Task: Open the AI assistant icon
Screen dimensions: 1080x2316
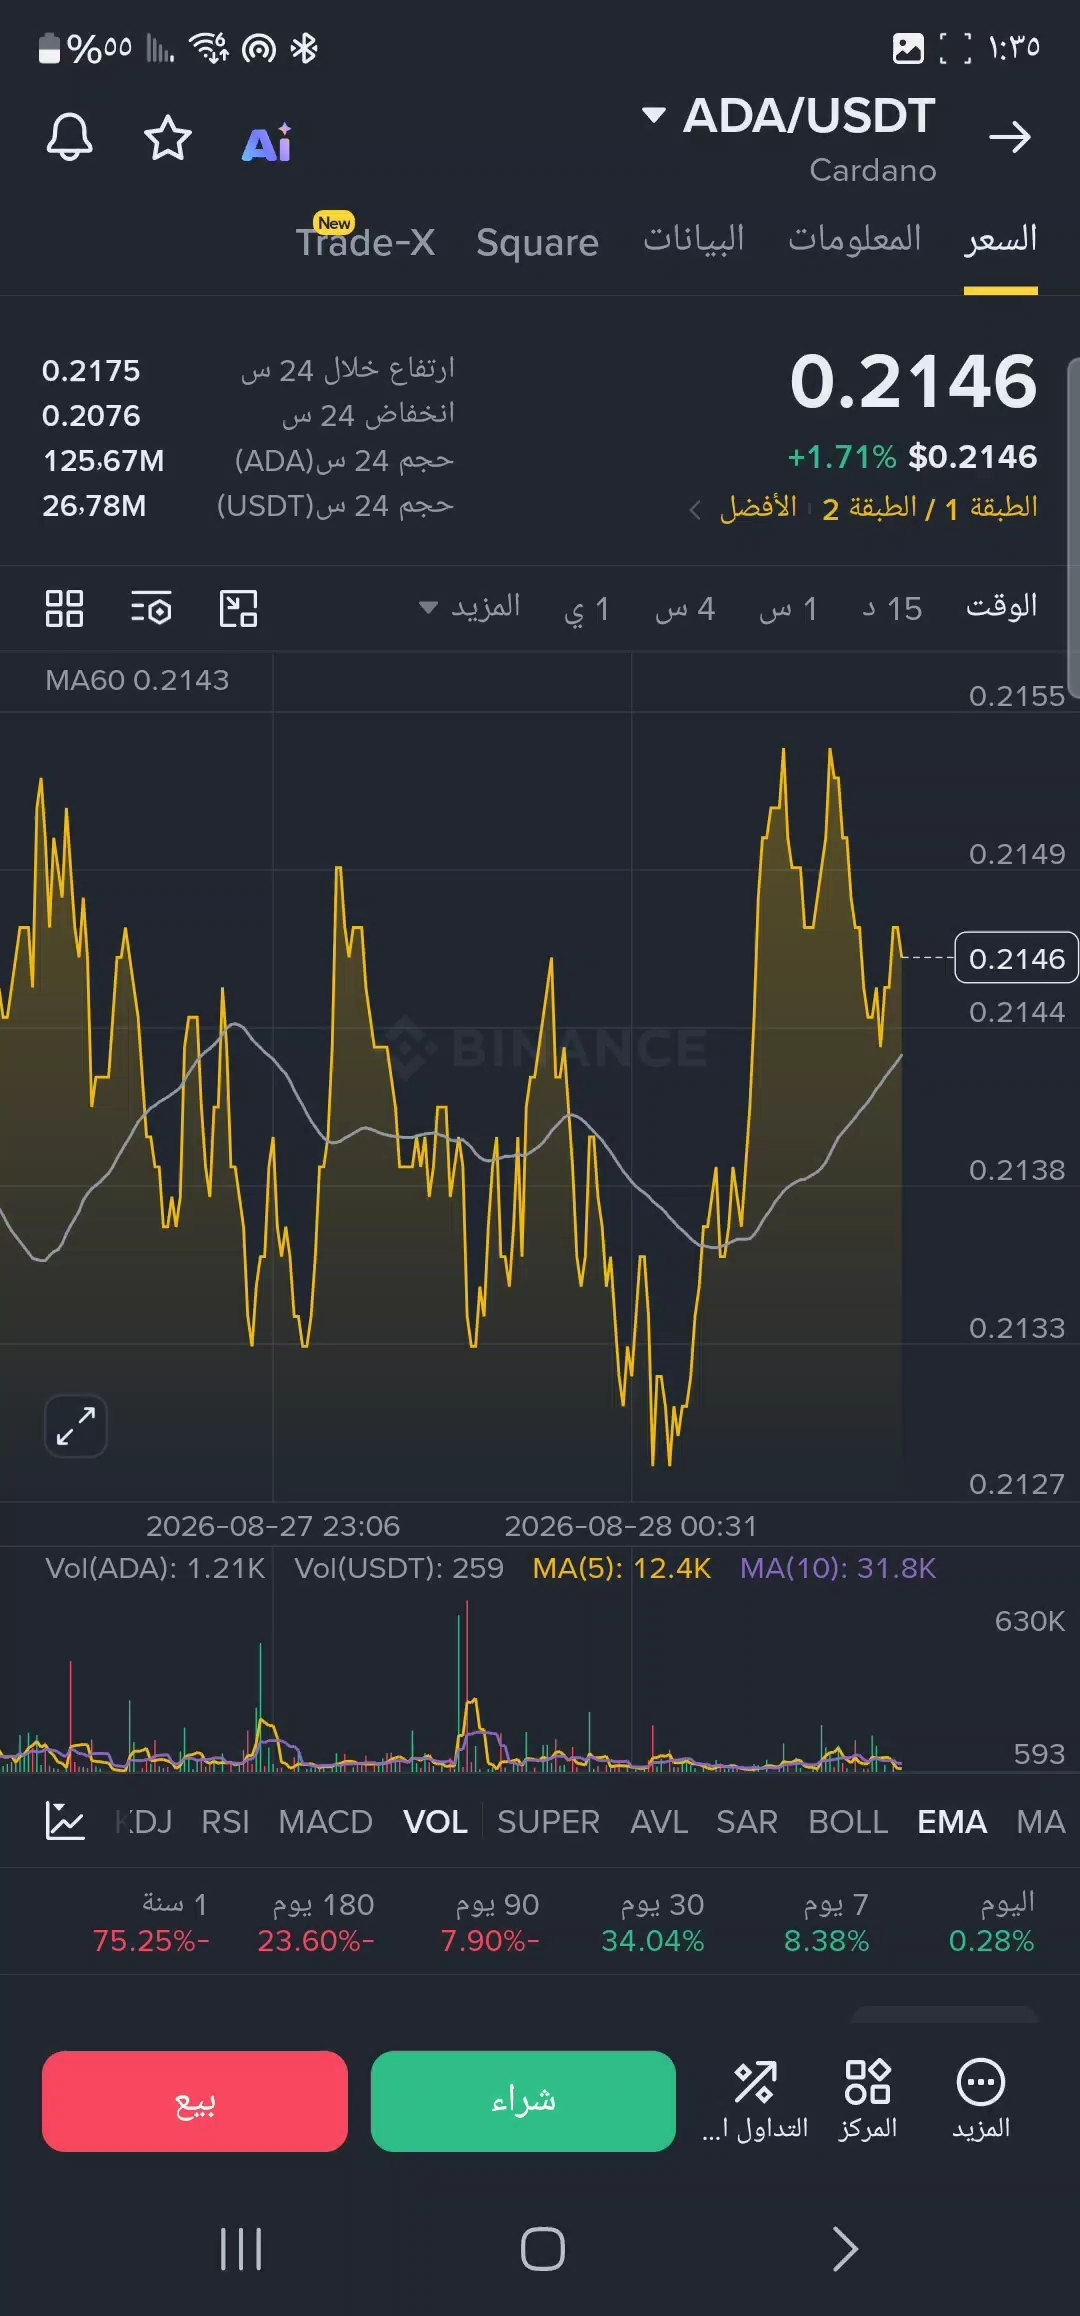Action: pos(267,143)
